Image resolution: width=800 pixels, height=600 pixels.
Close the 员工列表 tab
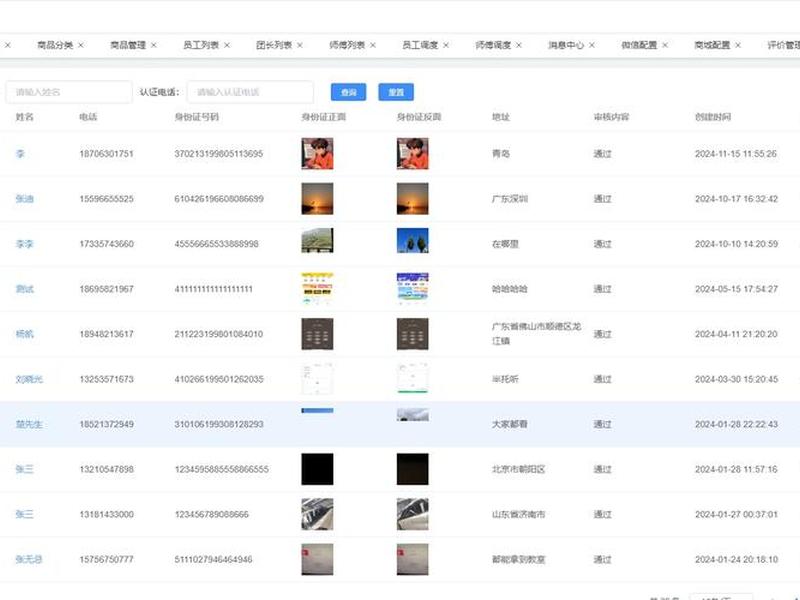pyautogui.click(x=227, y=45)
